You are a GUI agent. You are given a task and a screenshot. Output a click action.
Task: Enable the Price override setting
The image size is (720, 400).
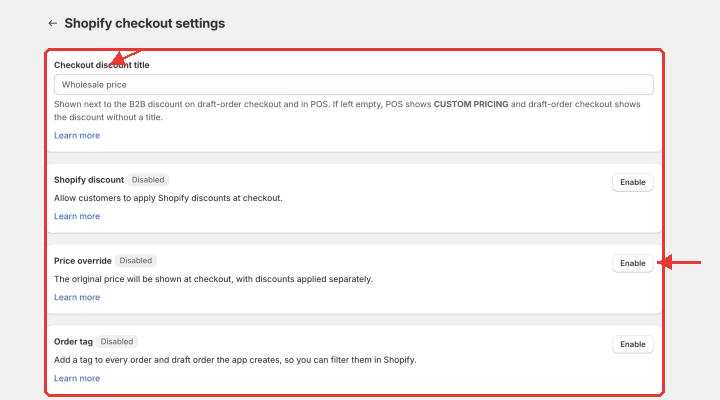tap(632, 263)
